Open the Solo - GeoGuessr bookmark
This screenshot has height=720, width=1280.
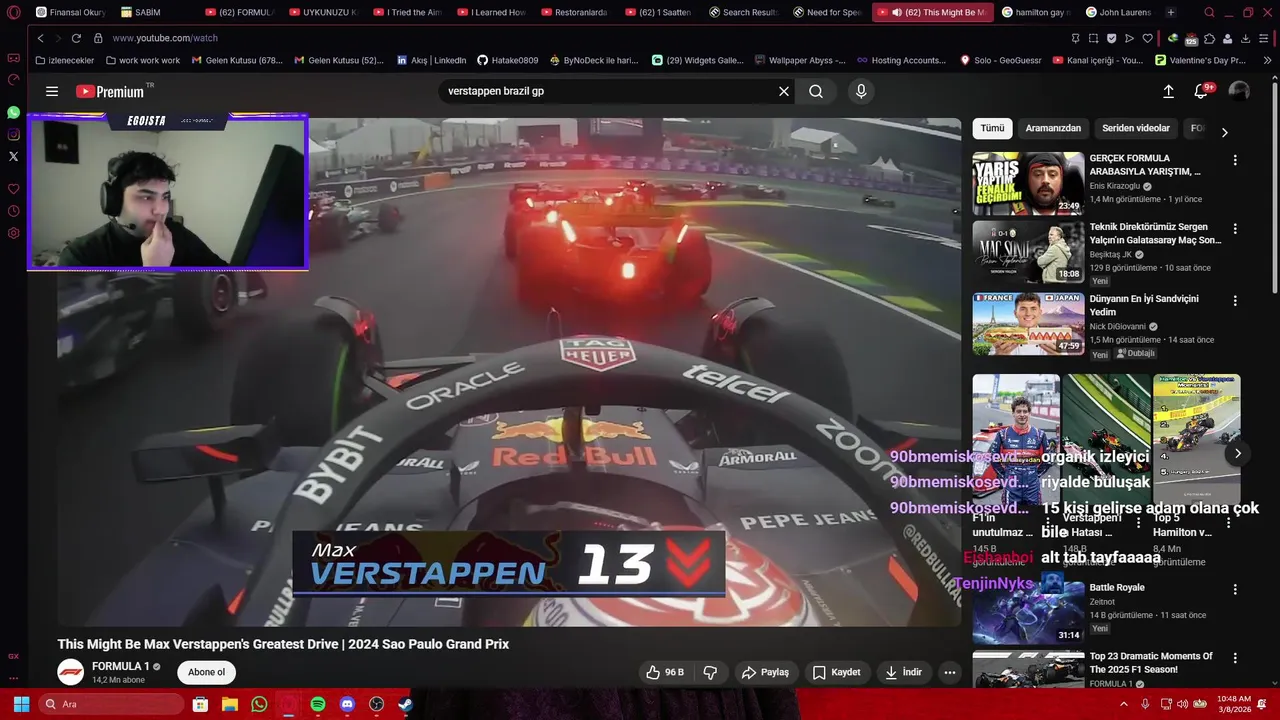point(1000,60)
